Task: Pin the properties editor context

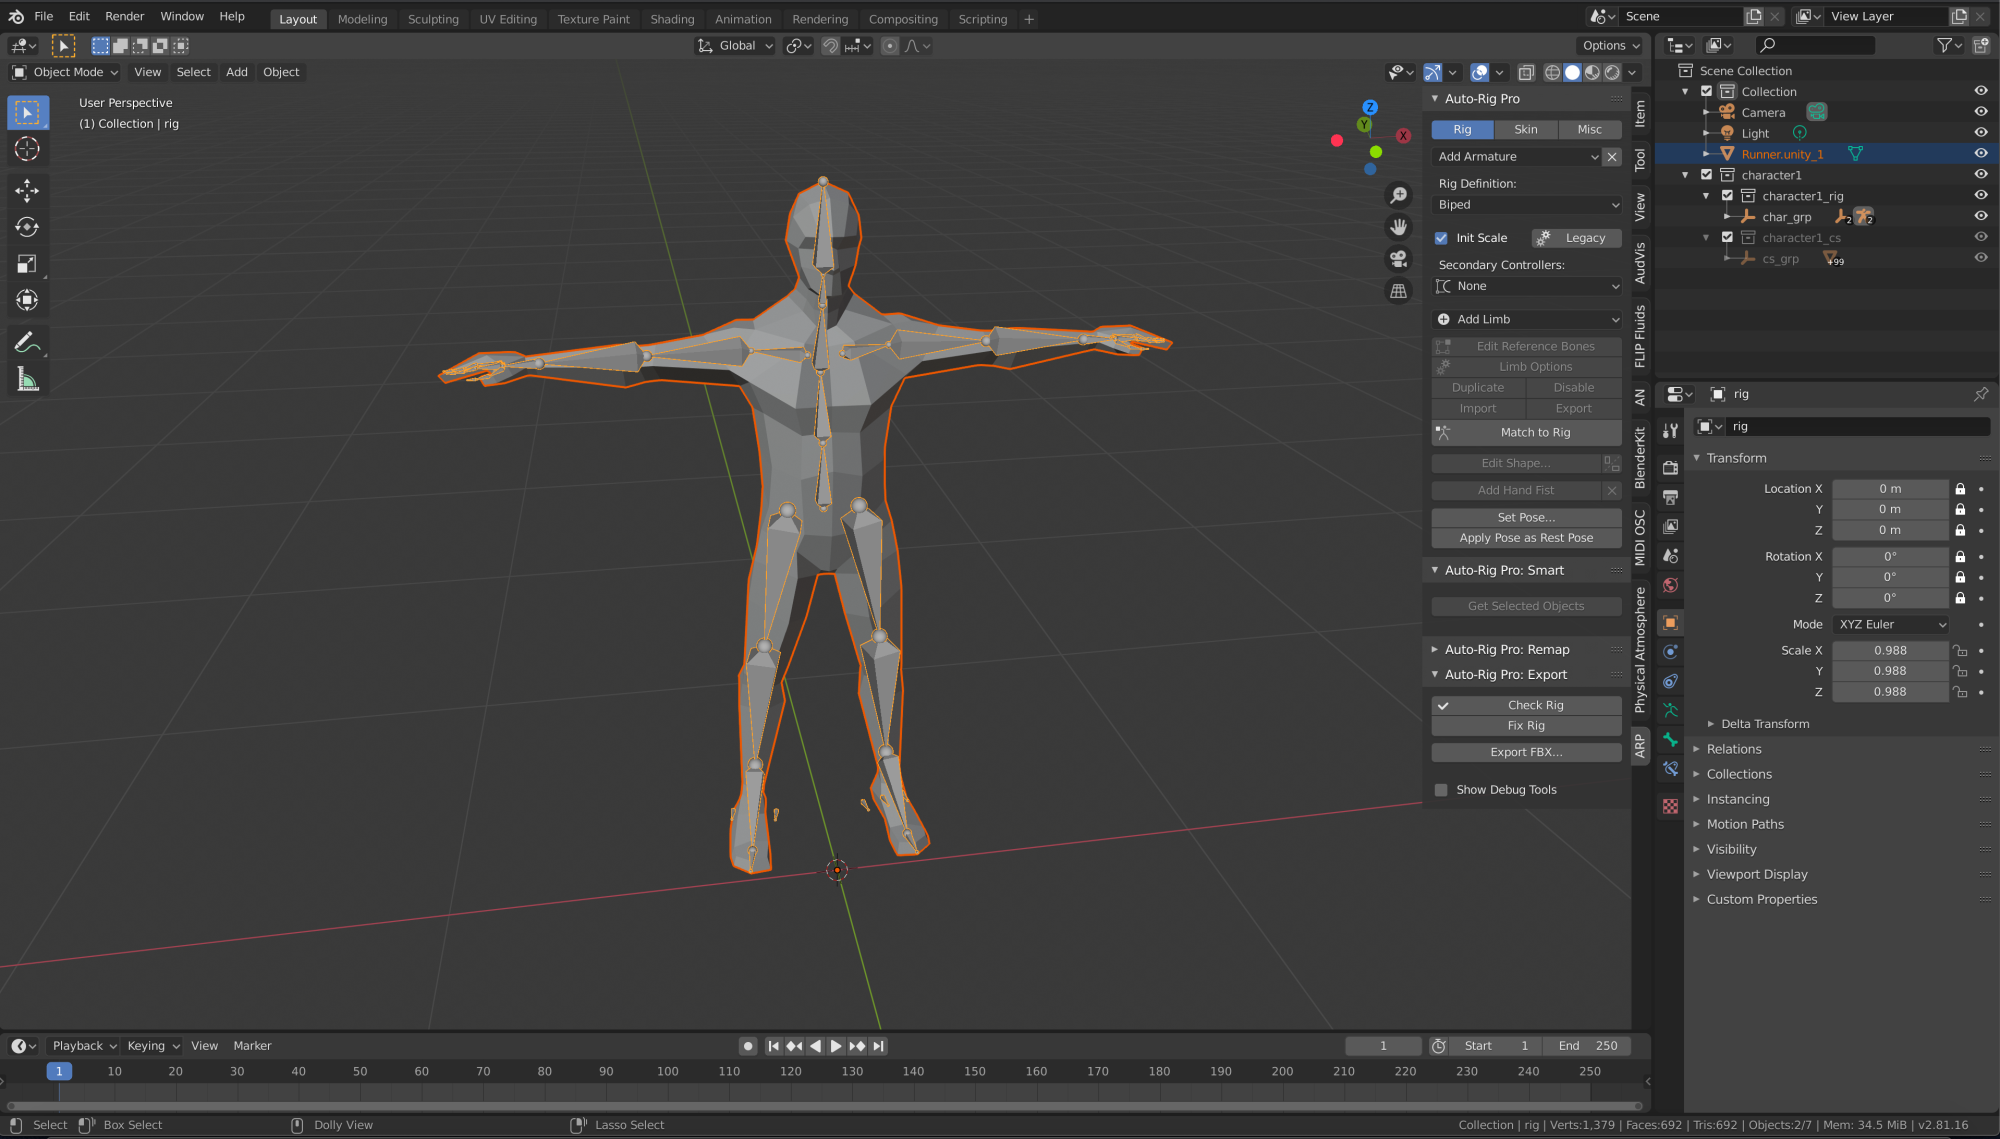Action: point(1981,394)
